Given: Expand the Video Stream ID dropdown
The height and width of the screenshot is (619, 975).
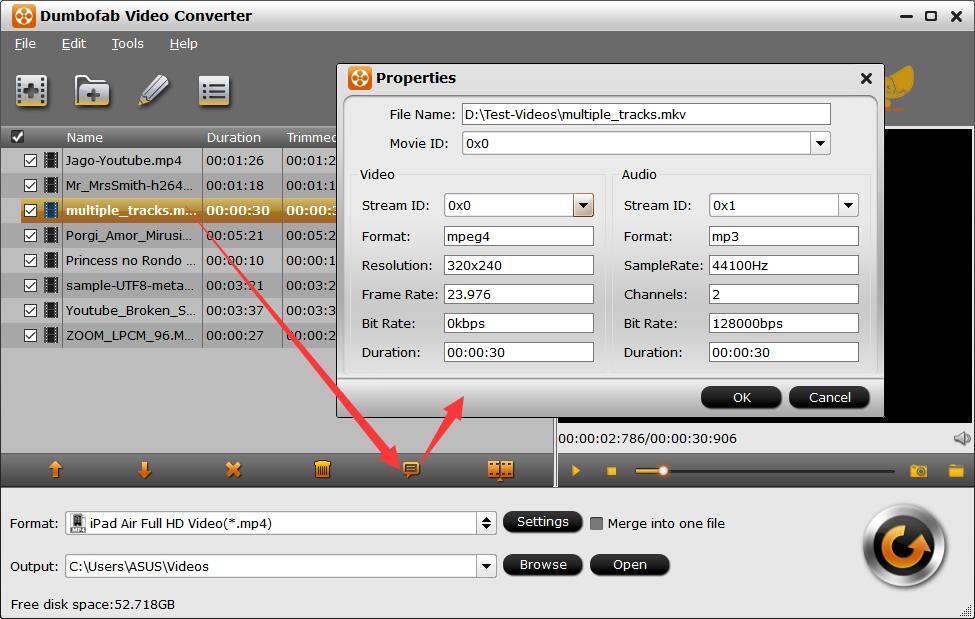Looking at the screenshot, I should tap(583, 206).
